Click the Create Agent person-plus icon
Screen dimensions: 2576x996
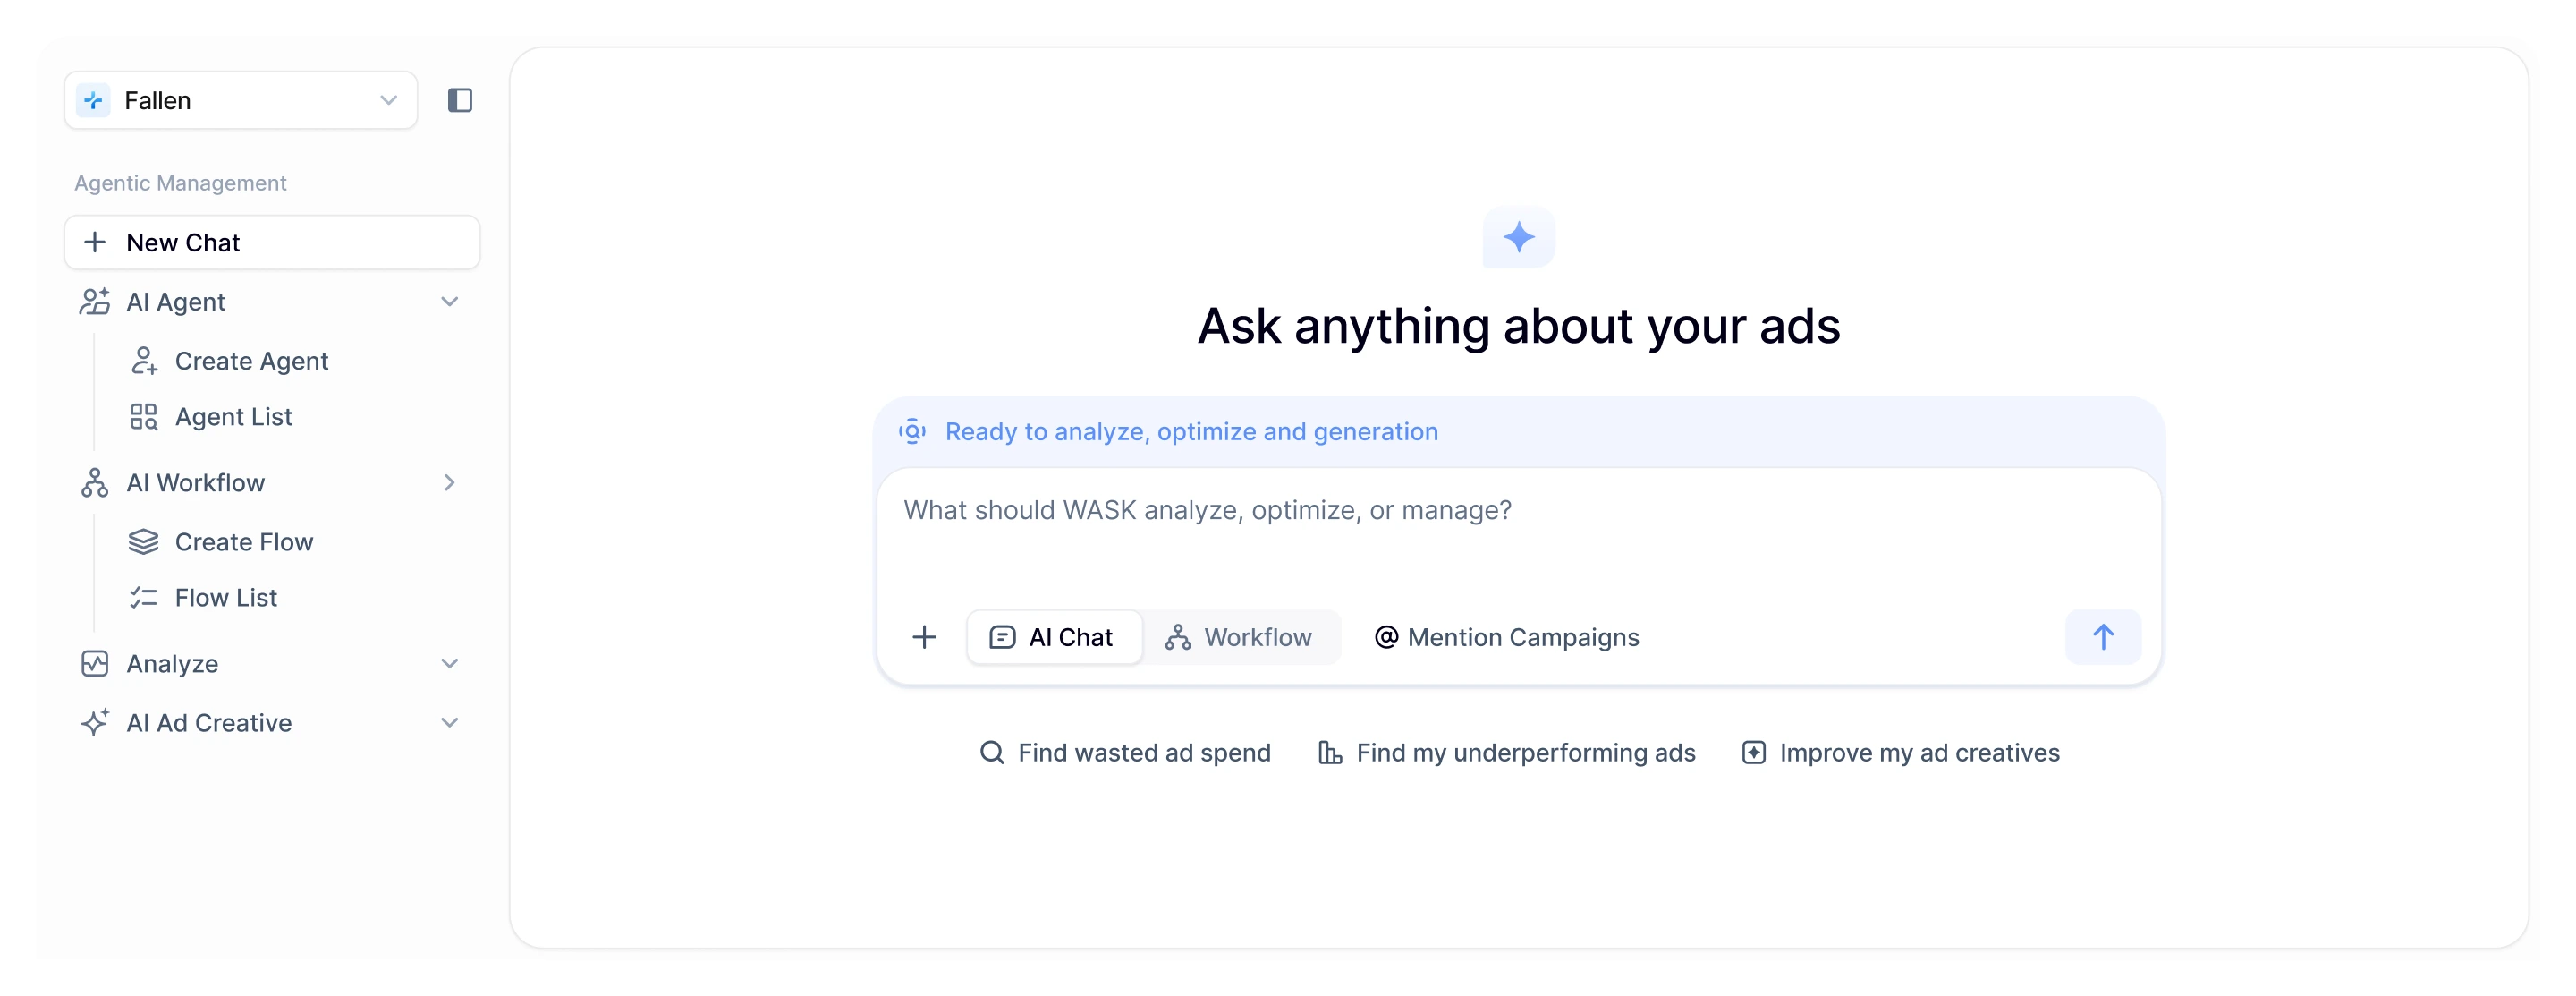tap(144, 361)
